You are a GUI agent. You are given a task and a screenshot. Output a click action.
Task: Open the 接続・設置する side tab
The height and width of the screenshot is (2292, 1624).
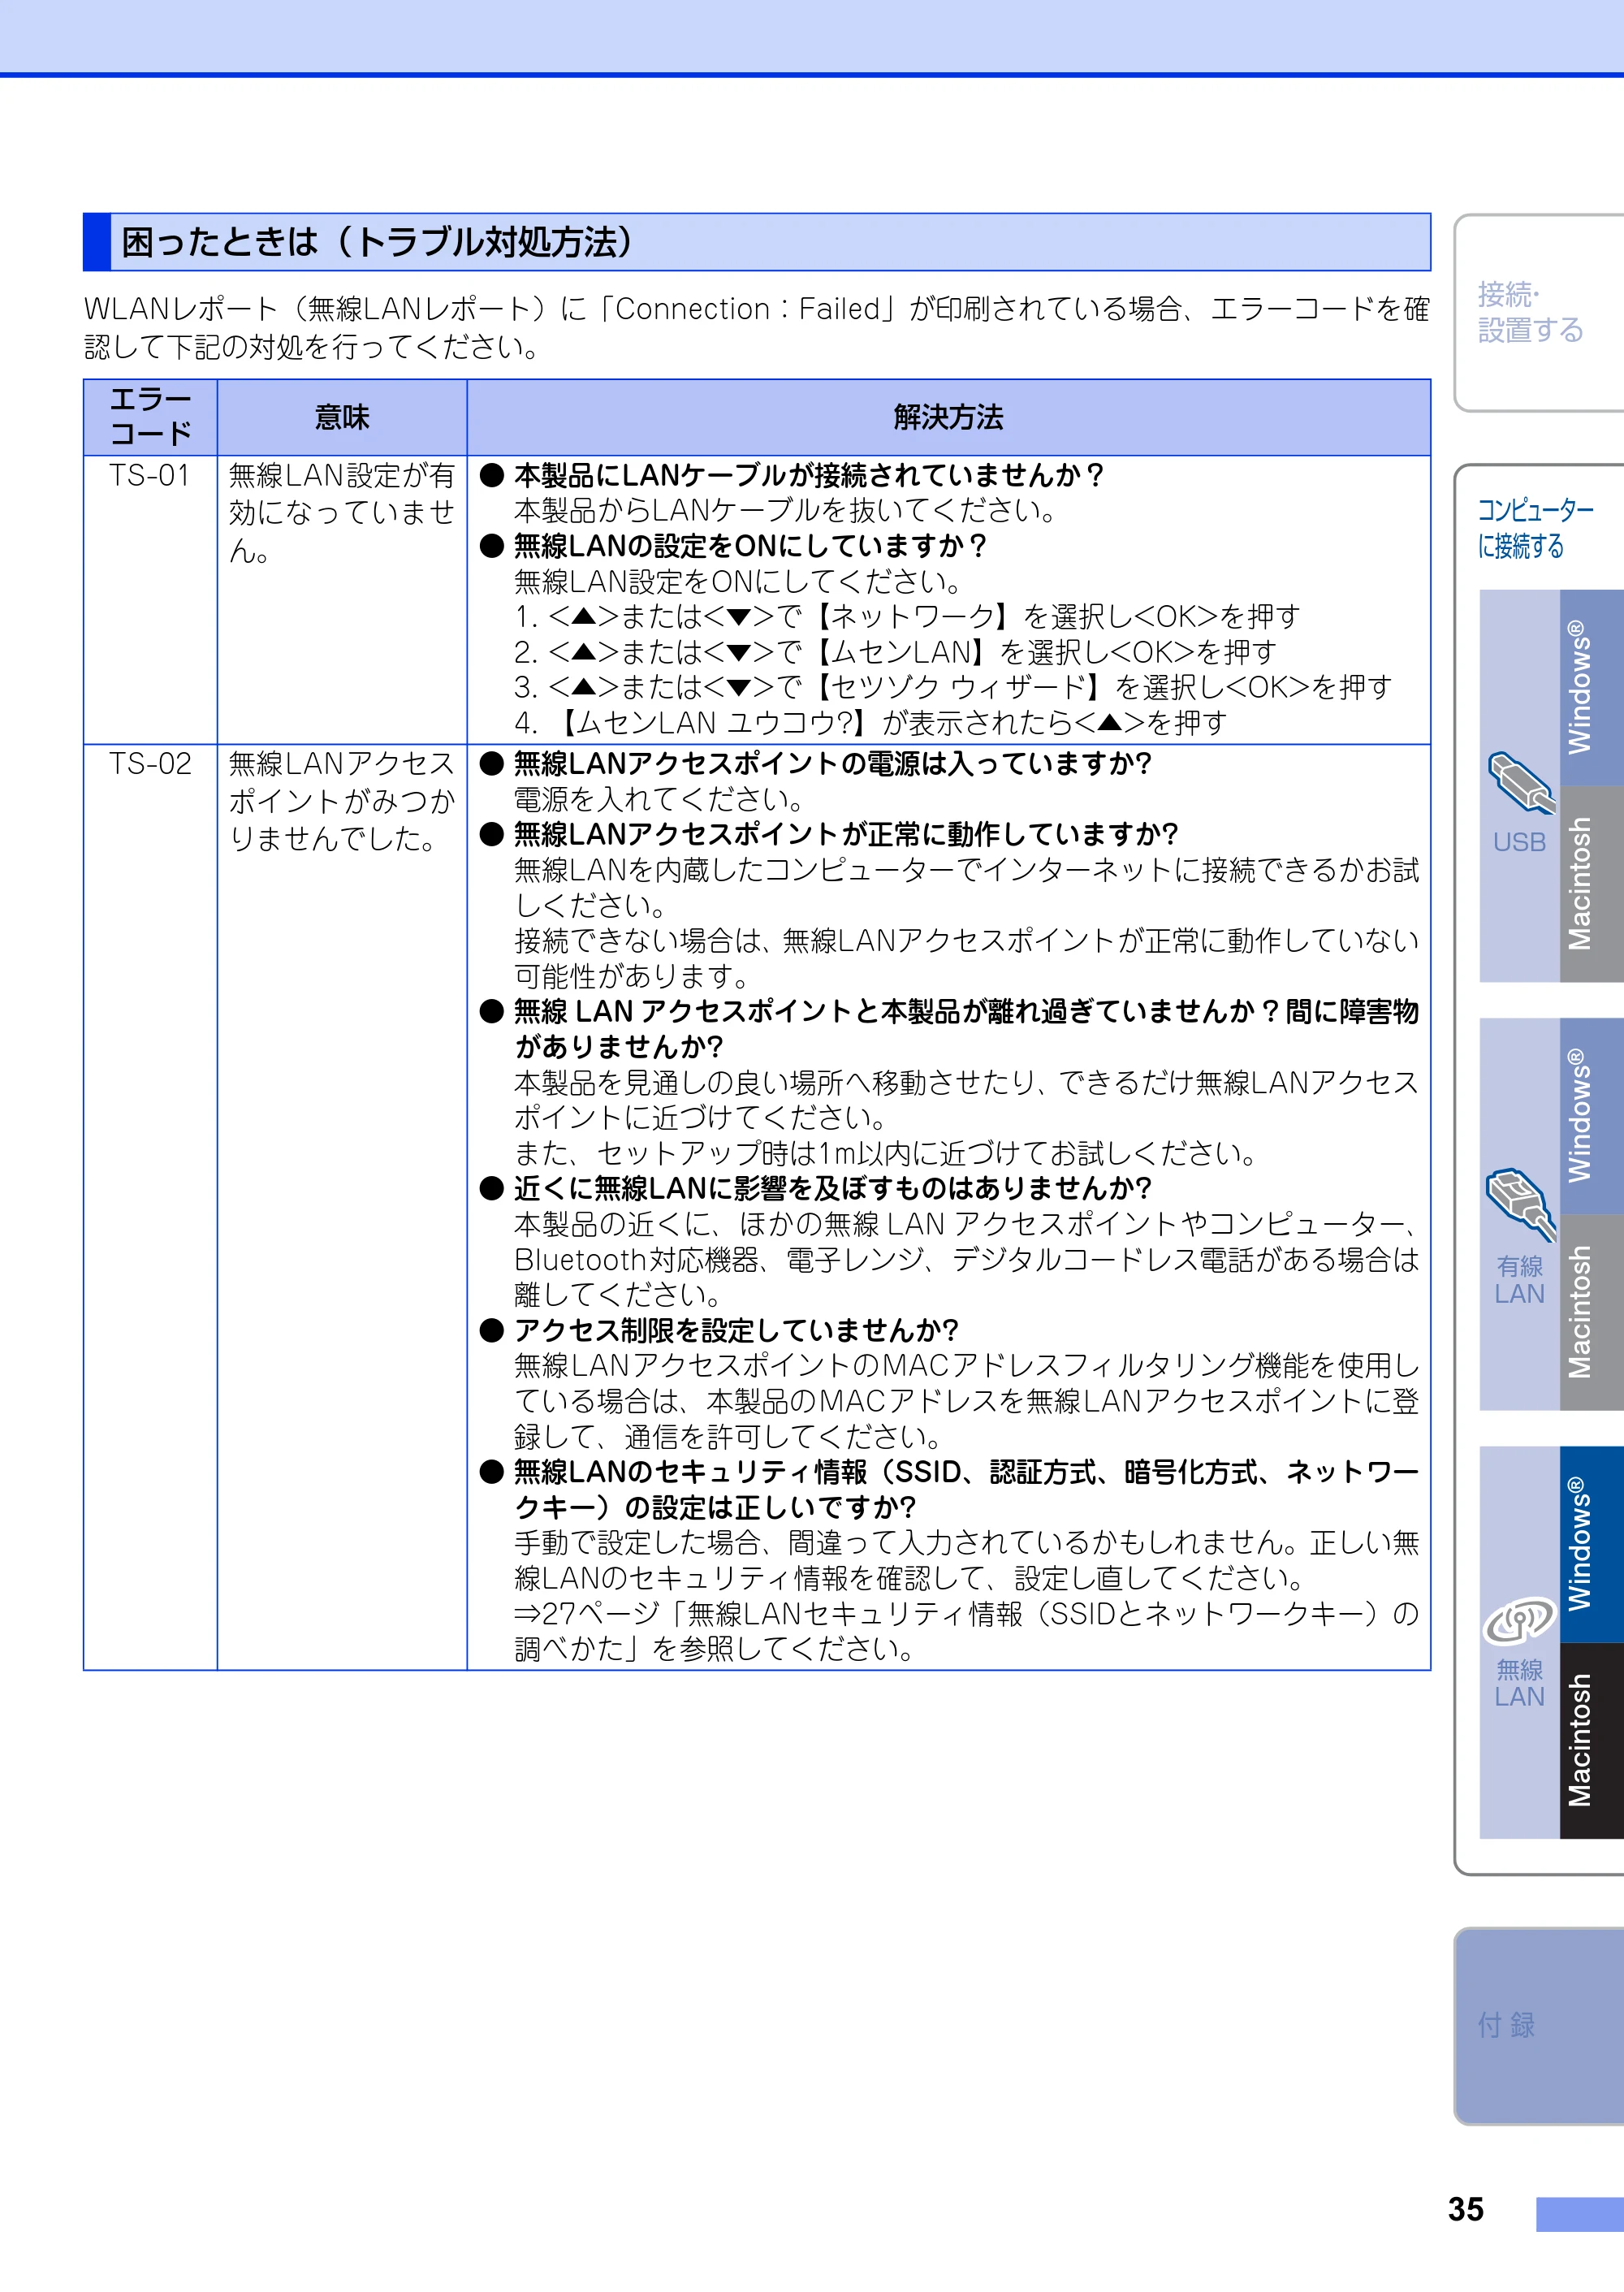(1539, 312)
